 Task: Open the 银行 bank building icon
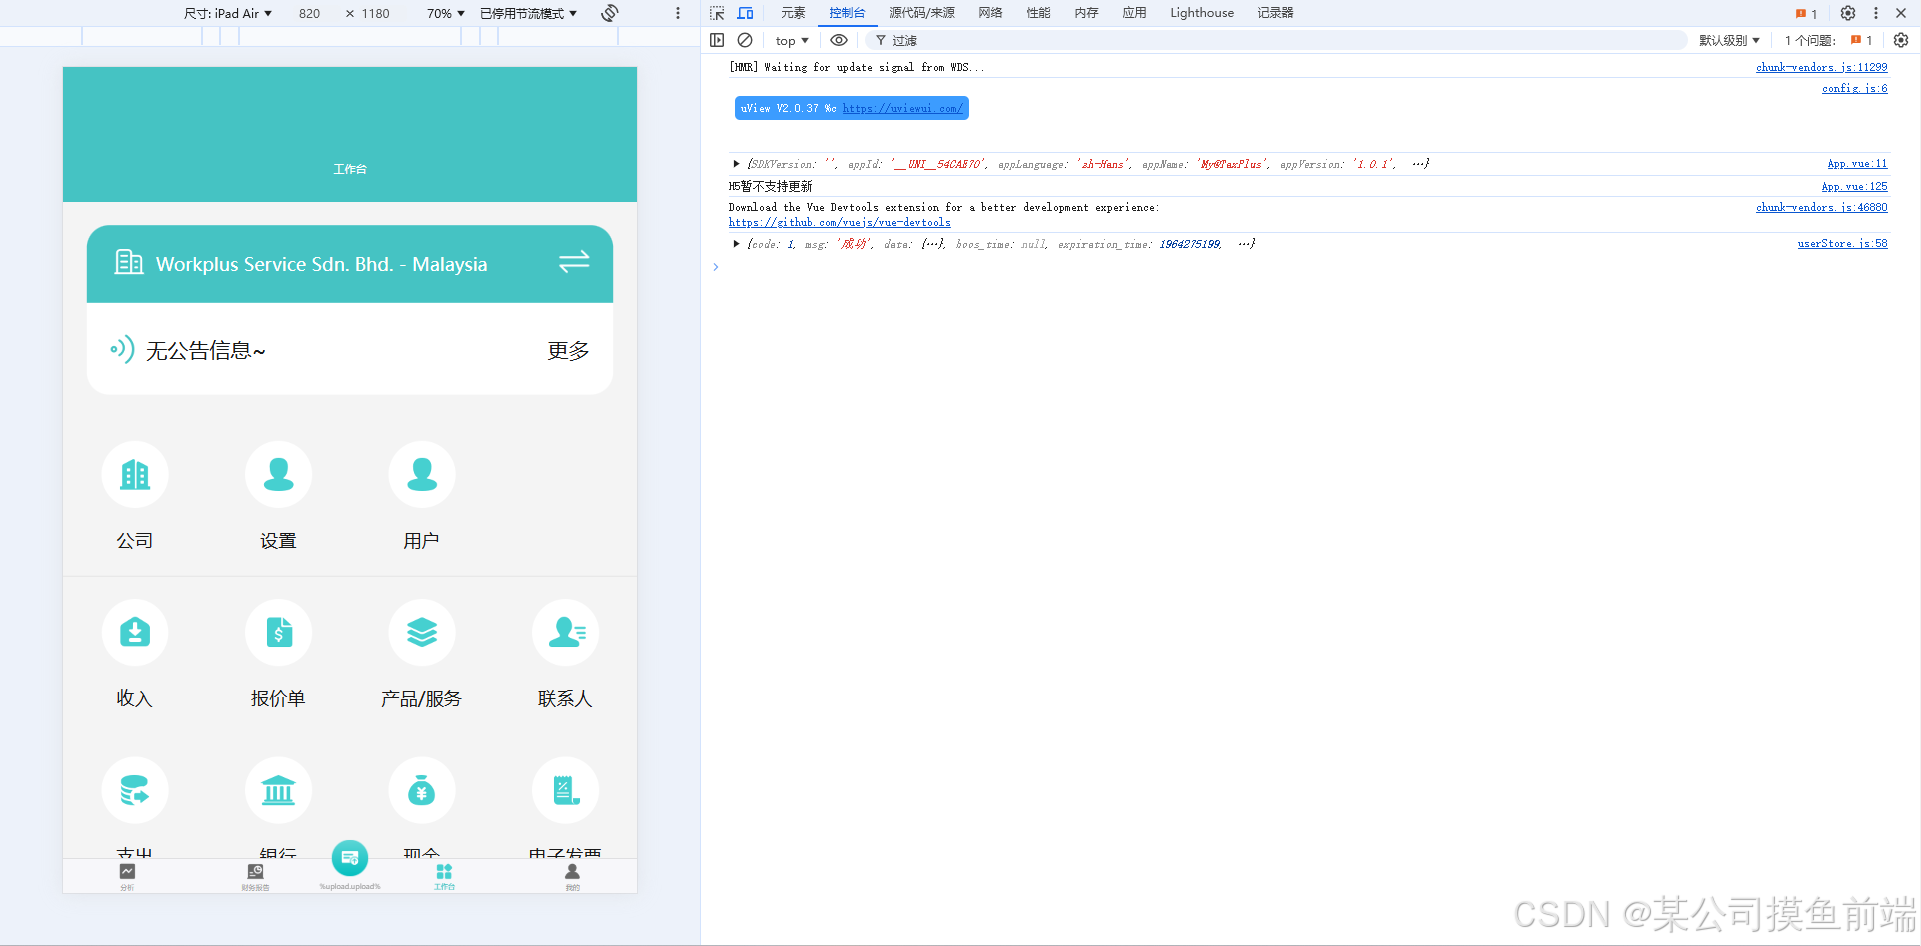click(x=278, y=790)
